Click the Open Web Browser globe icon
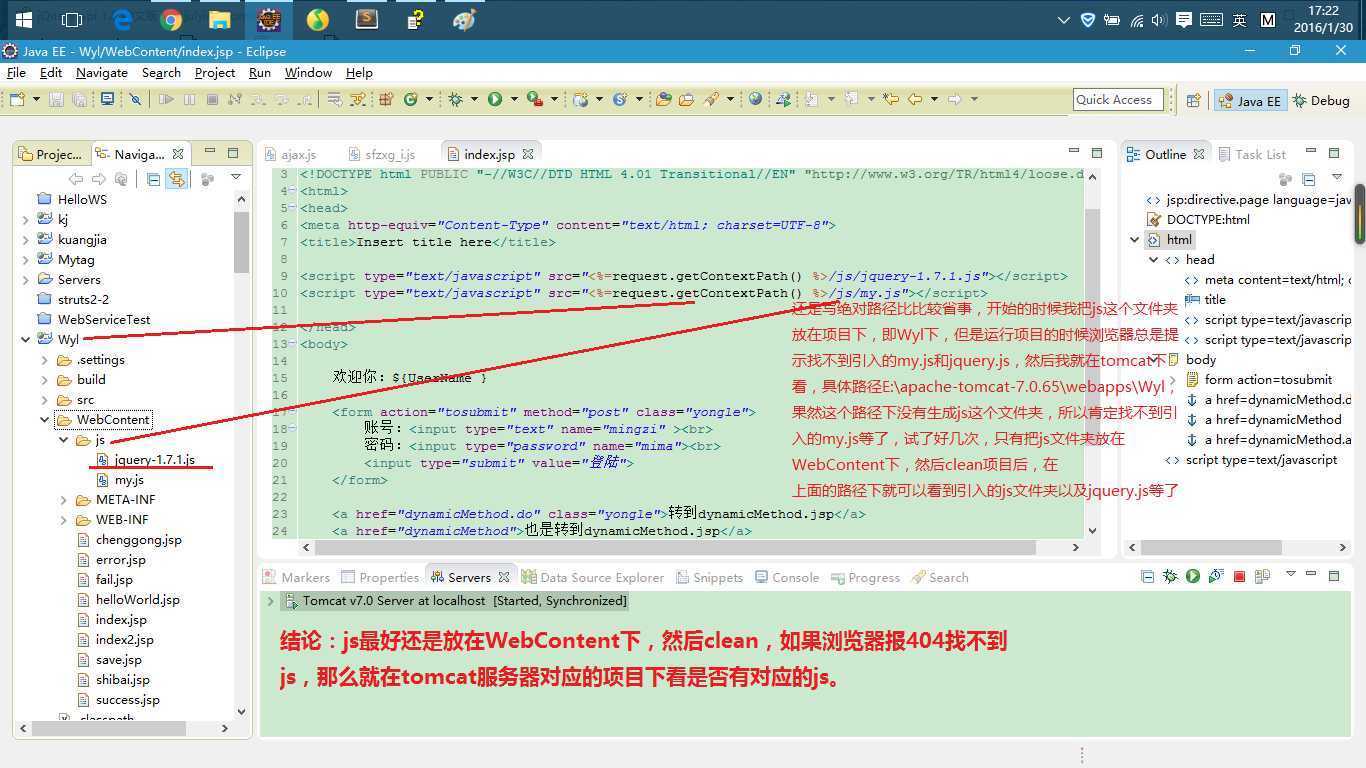The image size is (1366, 768). pyautogui.click(x=755, y=99)
